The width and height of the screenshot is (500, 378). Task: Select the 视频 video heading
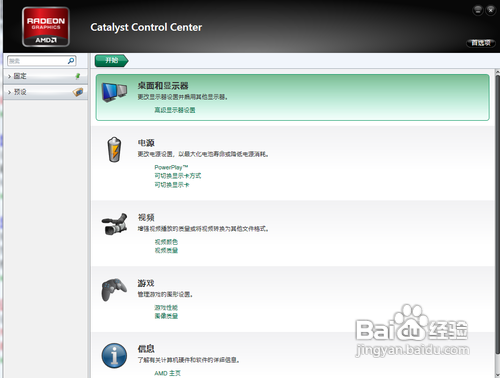[x=146, y=218]
